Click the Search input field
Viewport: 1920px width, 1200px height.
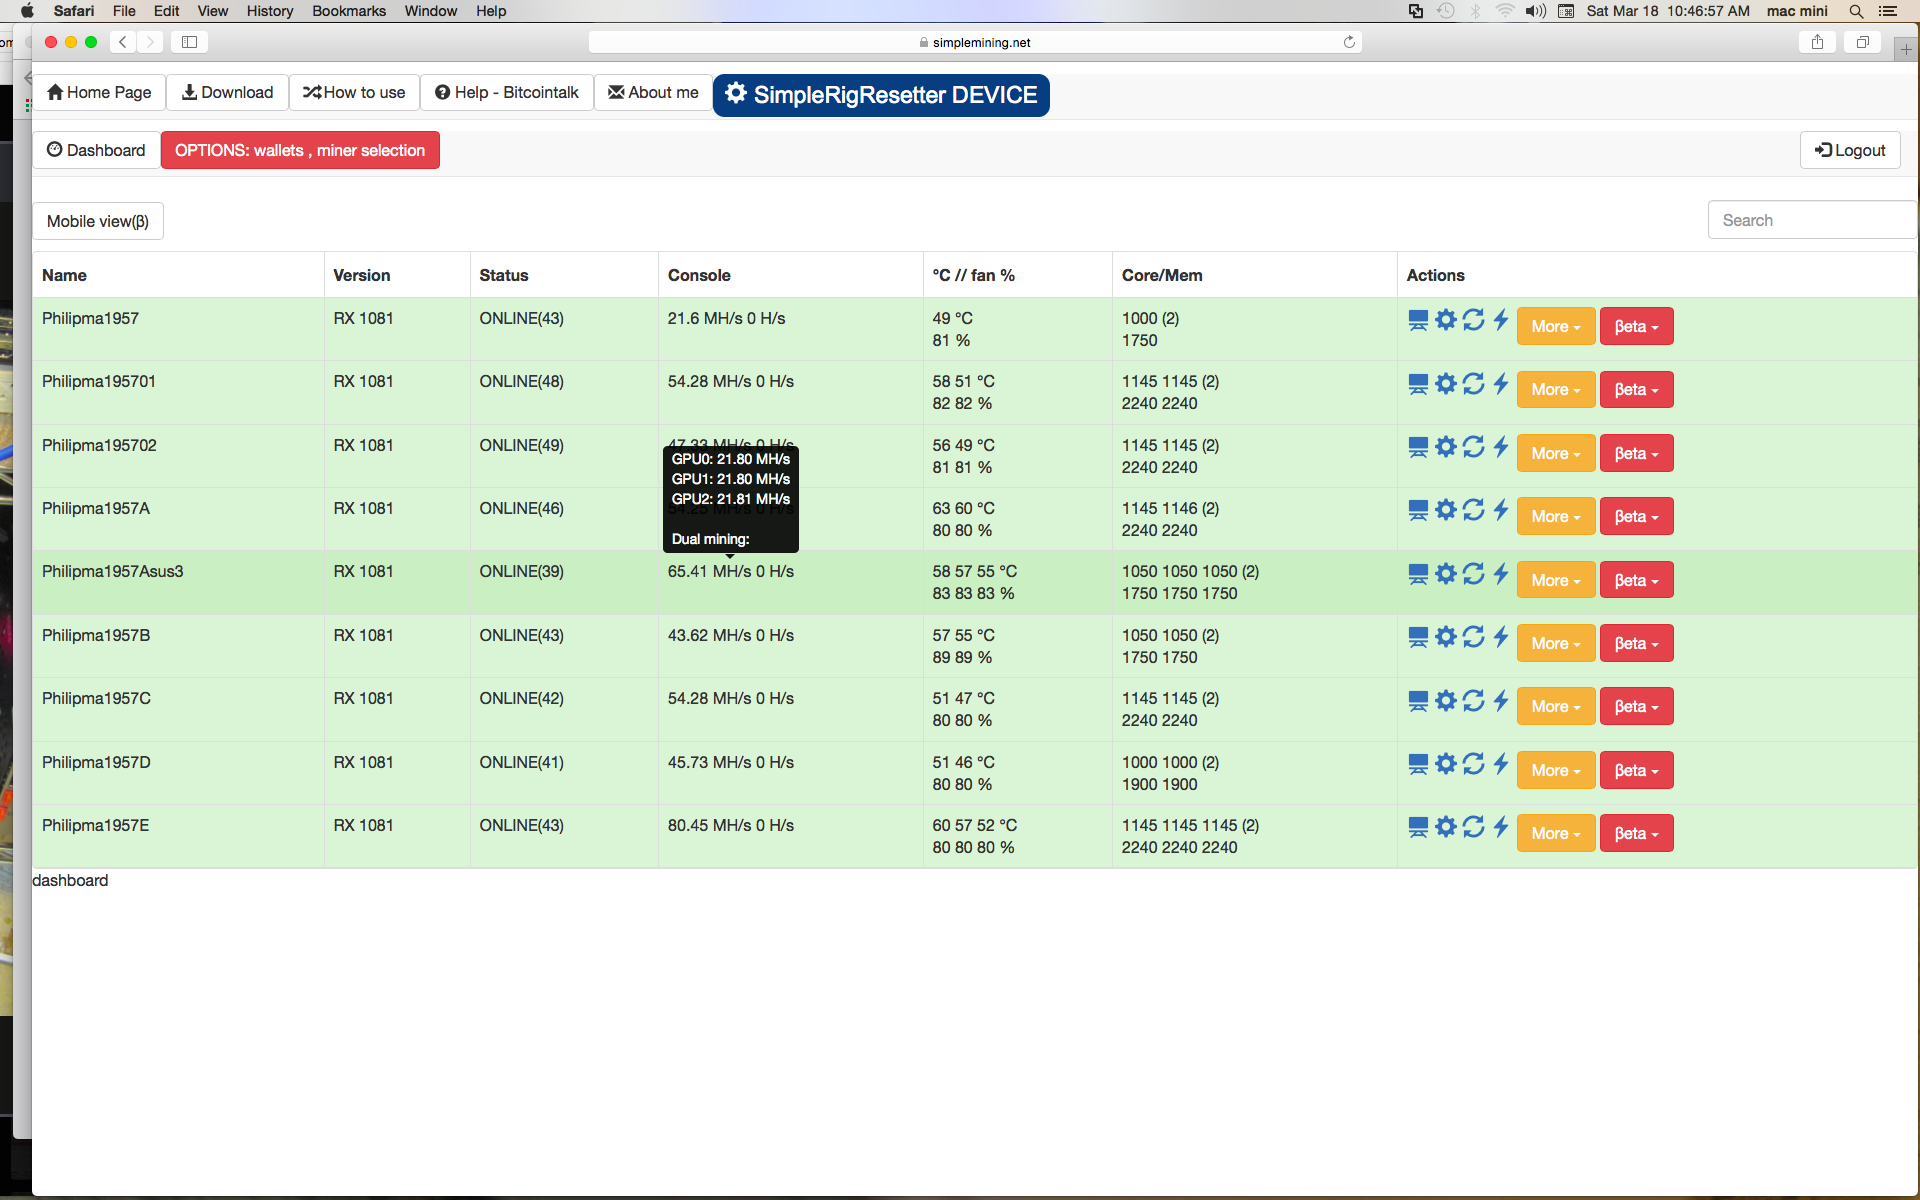coord(1812,220)
